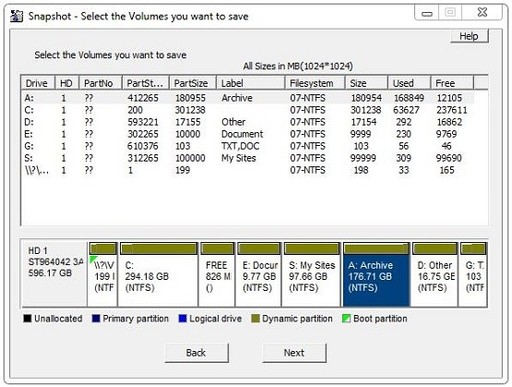Click the Document label cell

[242, 134]
